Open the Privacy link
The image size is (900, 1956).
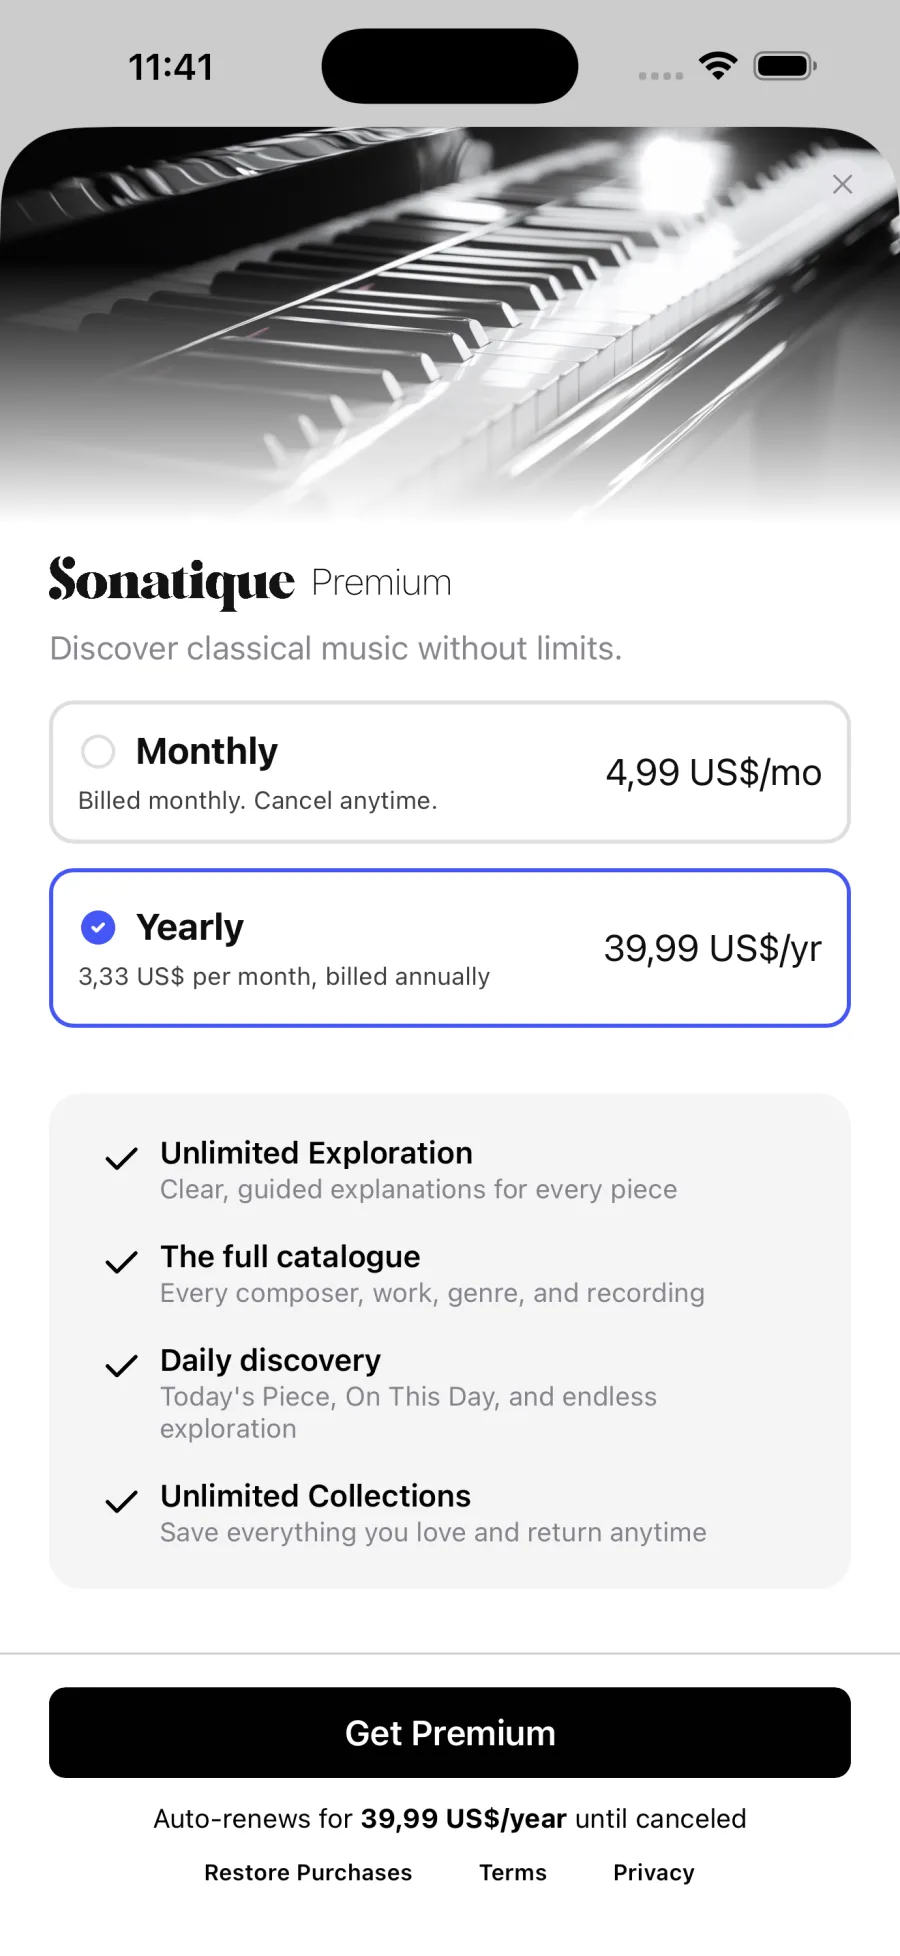click(x=654, y=1872)
